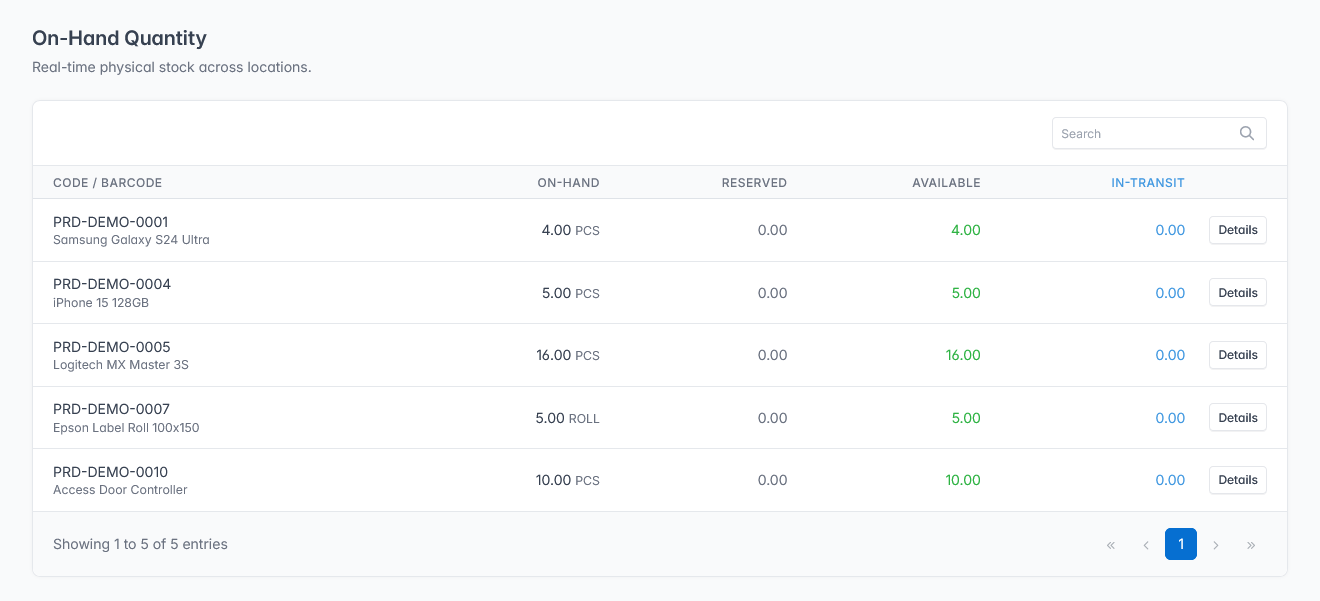The image size is (1320, 601).
Task: Click the Access Door Controller name
Action: pos(120,490)
